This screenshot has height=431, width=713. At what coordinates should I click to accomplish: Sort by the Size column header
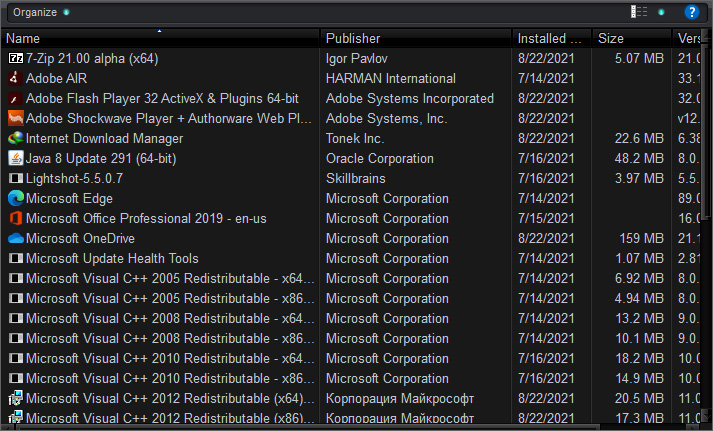click(632, 38)
